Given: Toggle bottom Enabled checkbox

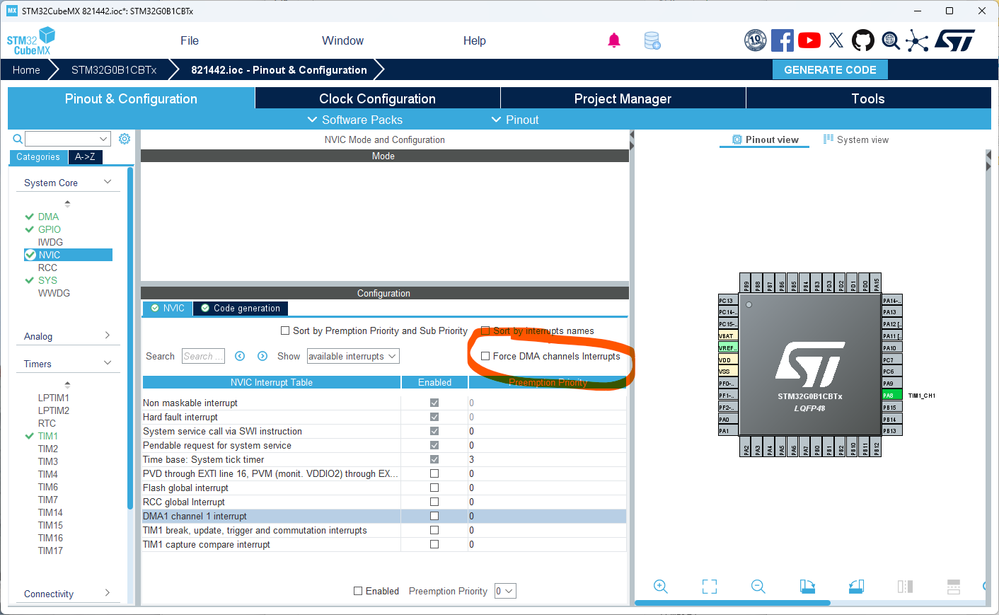Looking at the screenshot, I should tap(358, 591).
